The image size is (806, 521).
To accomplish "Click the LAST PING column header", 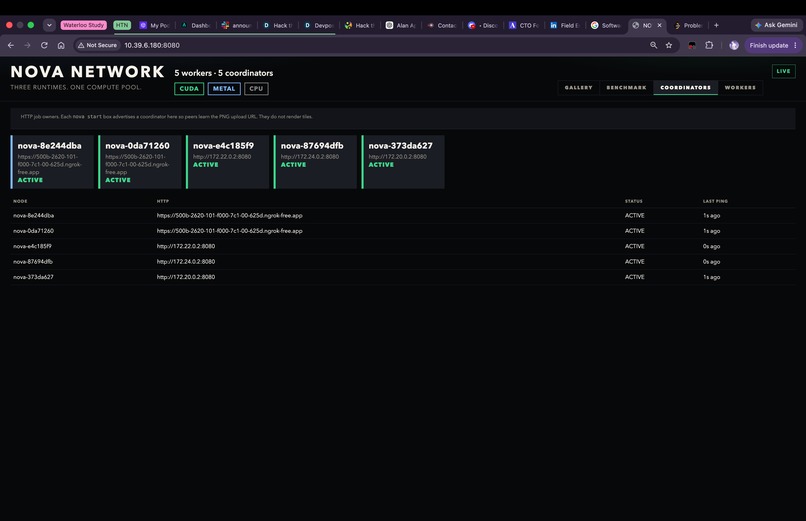I will [715, 201].
